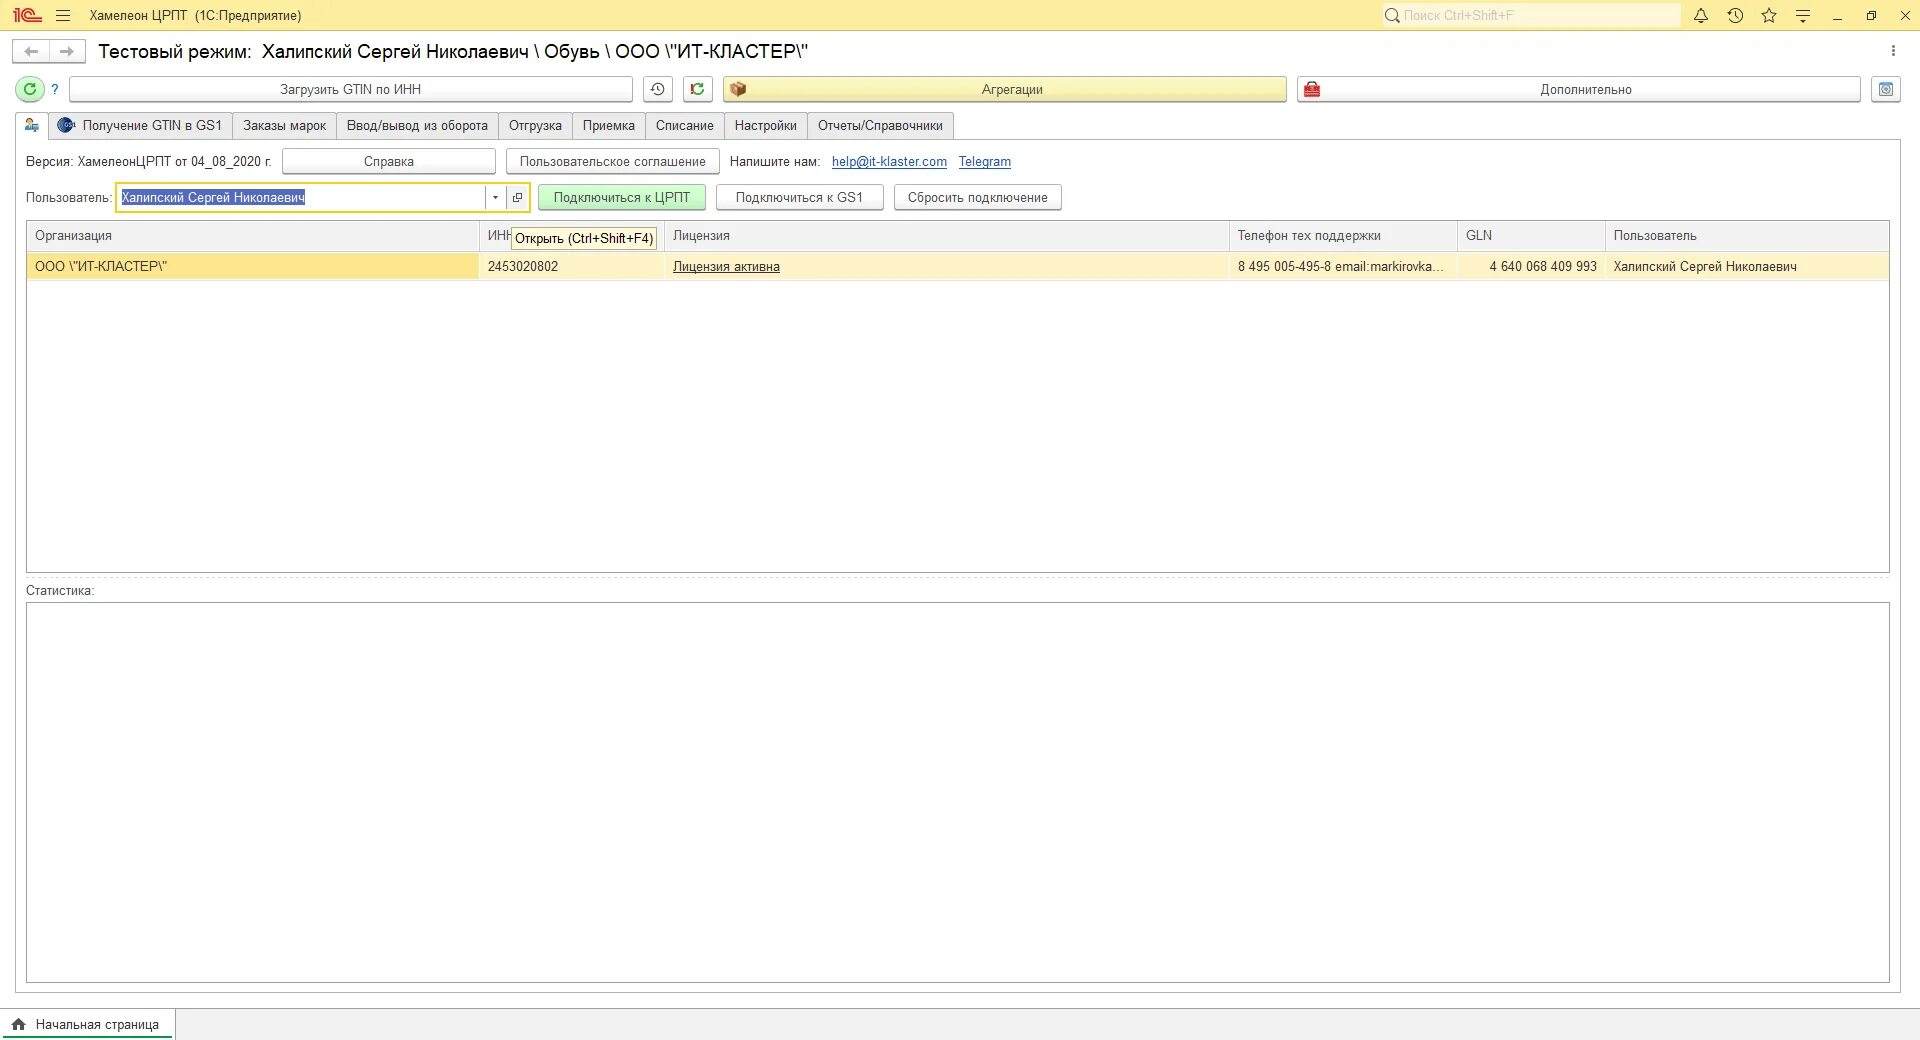Open help@it-klaster.com email link

point(889,162)
